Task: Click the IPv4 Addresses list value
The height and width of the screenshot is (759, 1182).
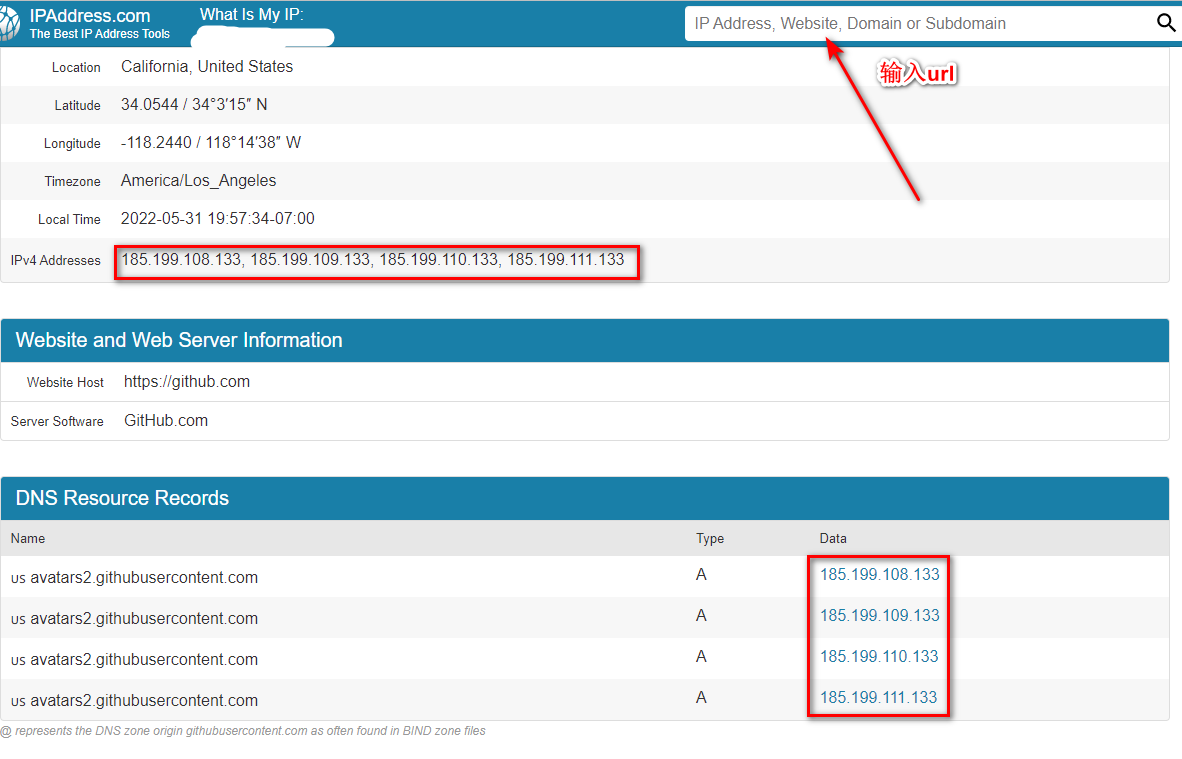Action: coord(372,259)
